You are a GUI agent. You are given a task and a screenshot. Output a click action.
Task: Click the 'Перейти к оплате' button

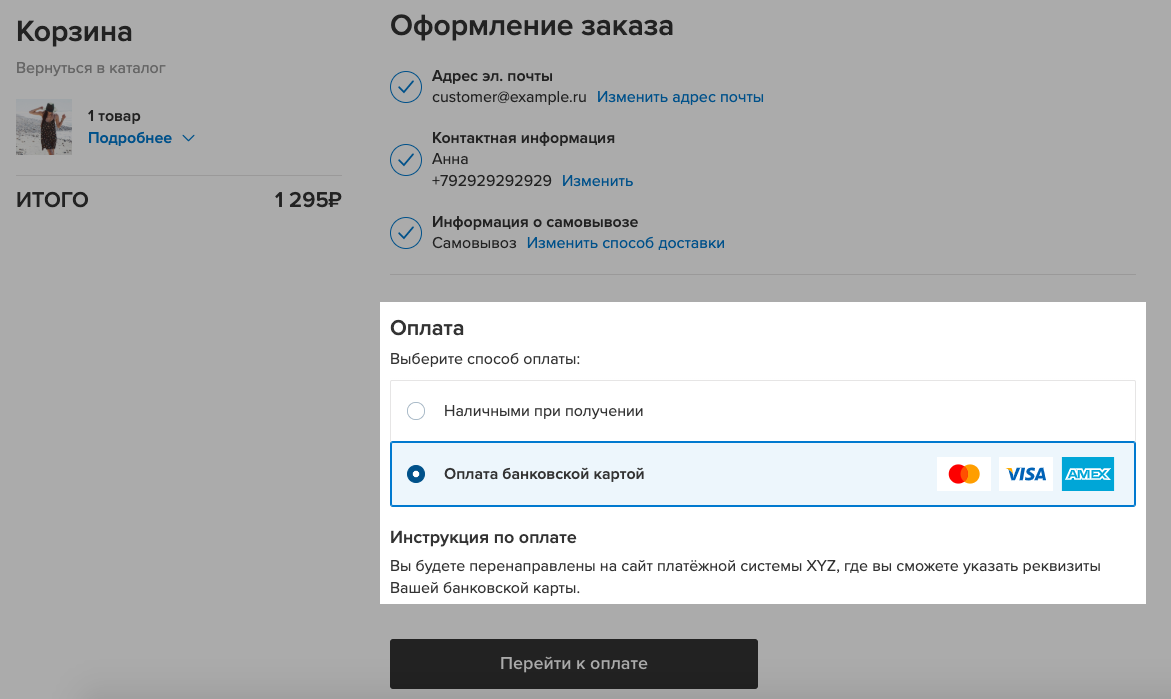point(574,663)
